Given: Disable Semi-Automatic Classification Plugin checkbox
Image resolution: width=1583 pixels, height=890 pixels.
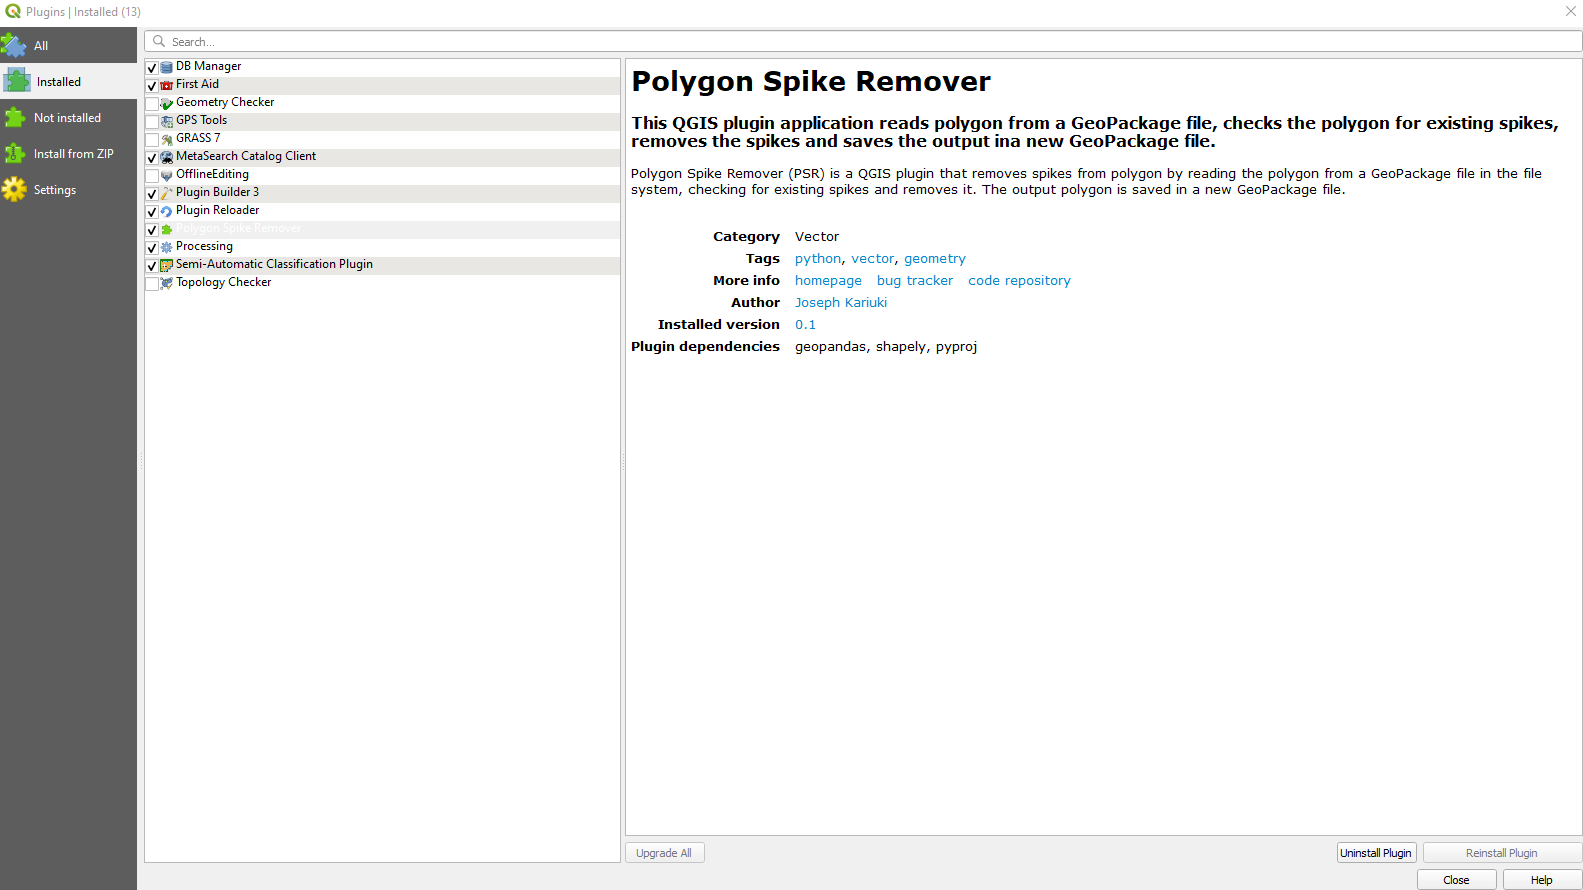Looking at the screenshot, I should point(152,266).
